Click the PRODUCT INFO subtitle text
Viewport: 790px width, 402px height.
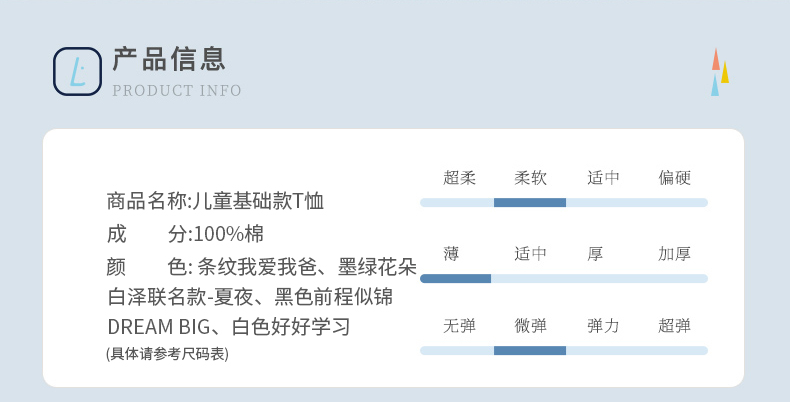[x=177, y=91]
